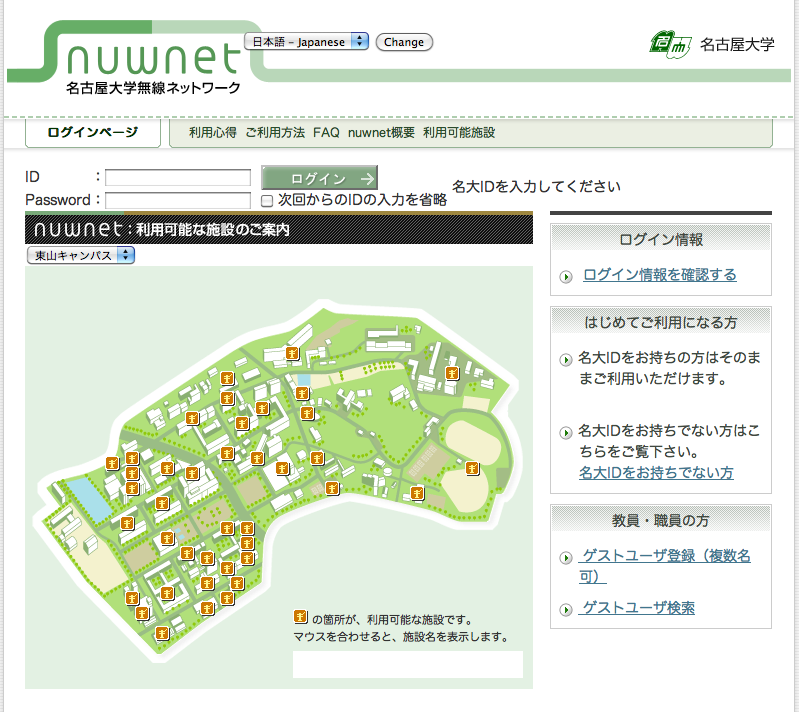Open the ログイン情報を確認する link

659,275
